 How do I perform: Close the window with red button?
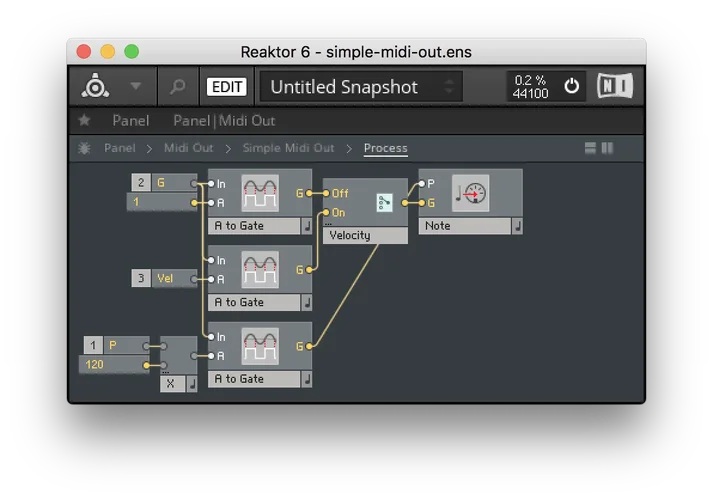tap(84, 51)
